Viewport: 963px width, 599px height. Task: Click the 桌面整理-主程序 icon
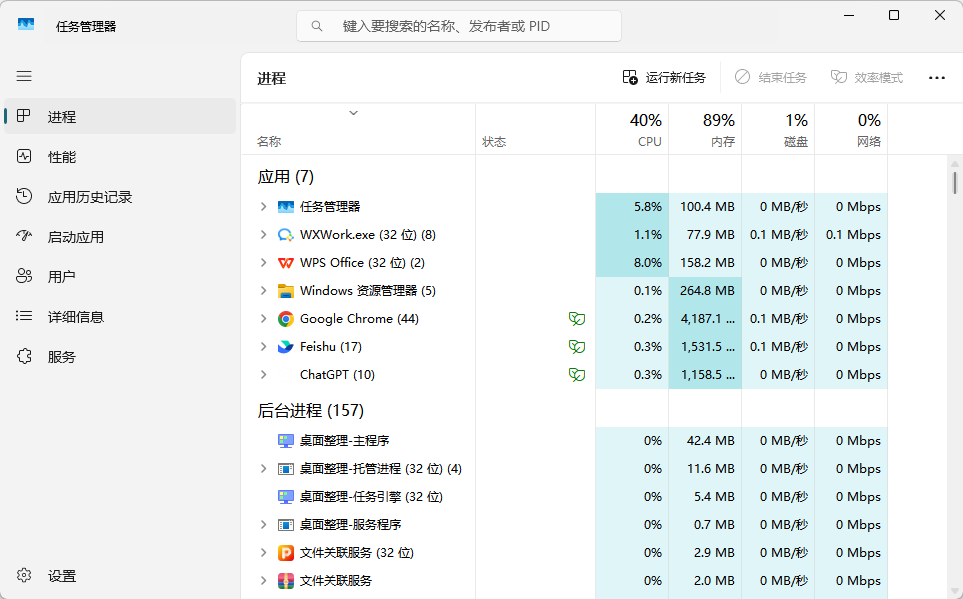point(286,441)
